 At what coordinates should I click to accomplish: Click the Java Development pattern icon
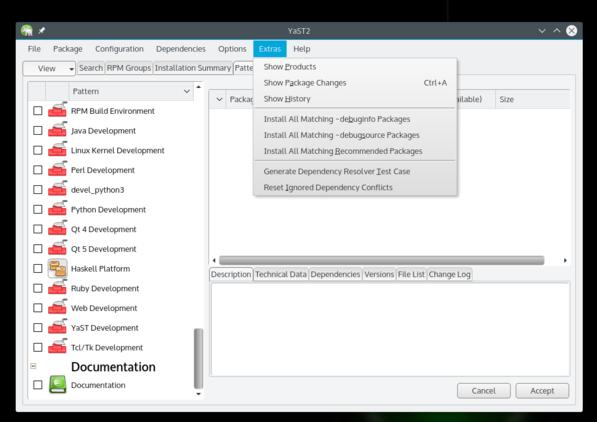57,130
